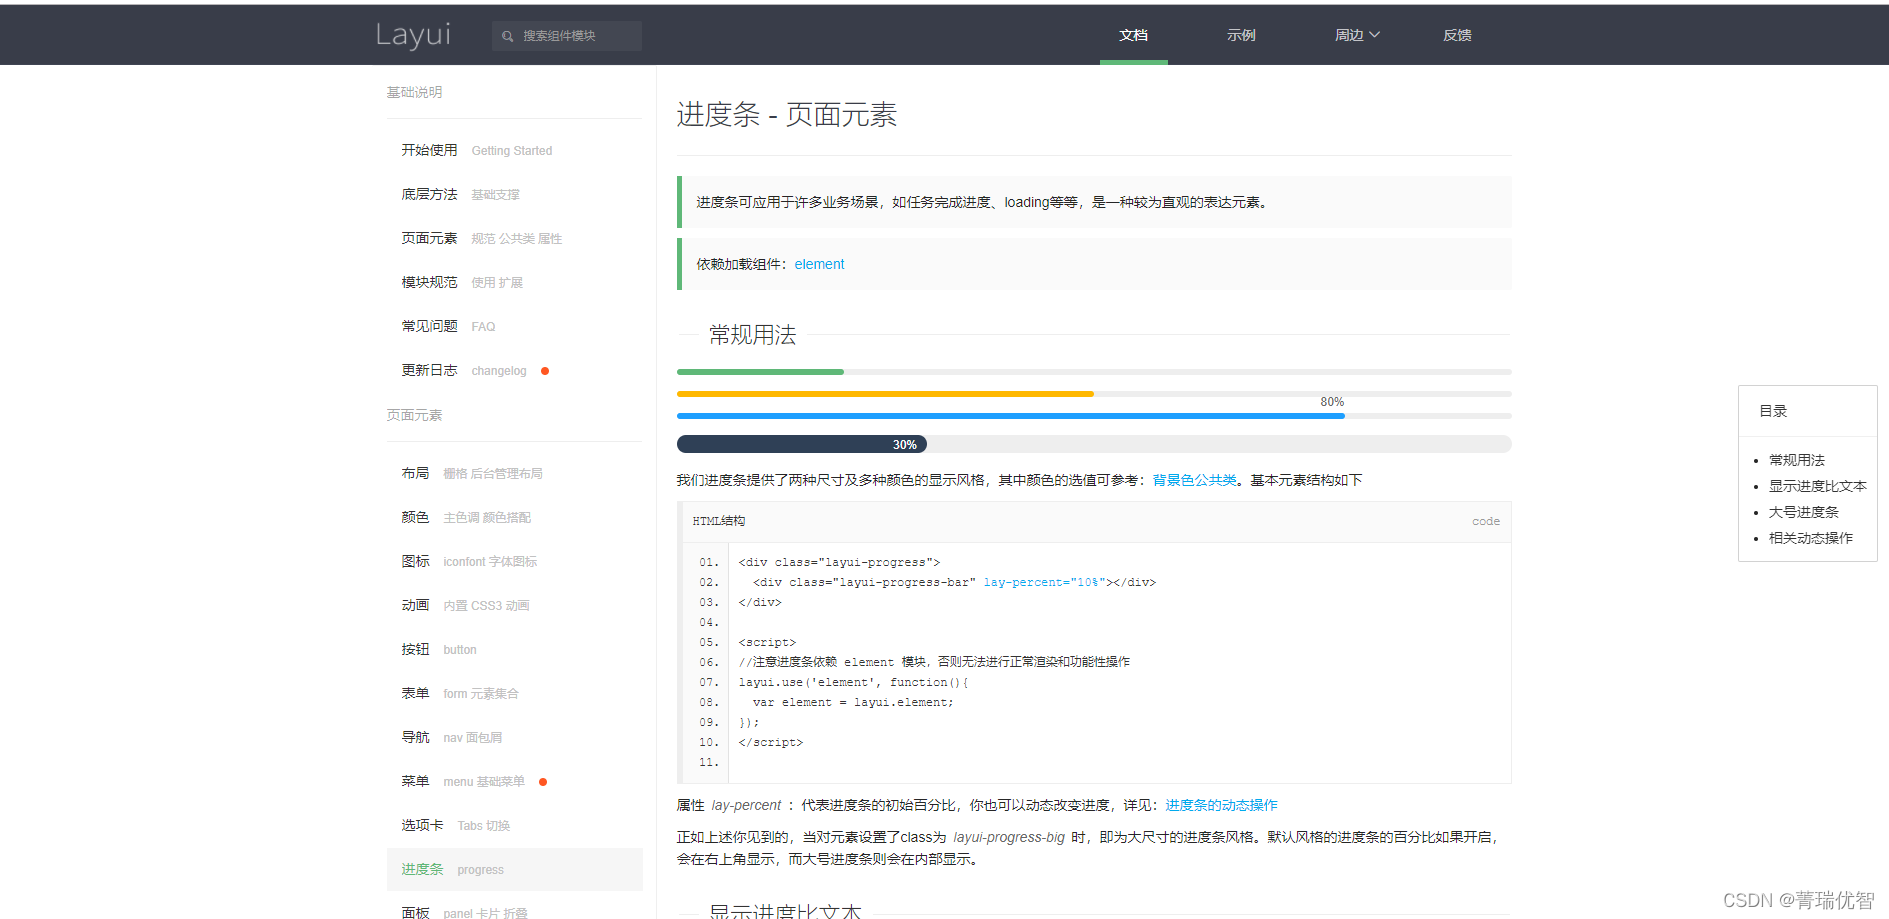Open 选项卡 Tabs sidebar entry

click(x=514, y=825)
